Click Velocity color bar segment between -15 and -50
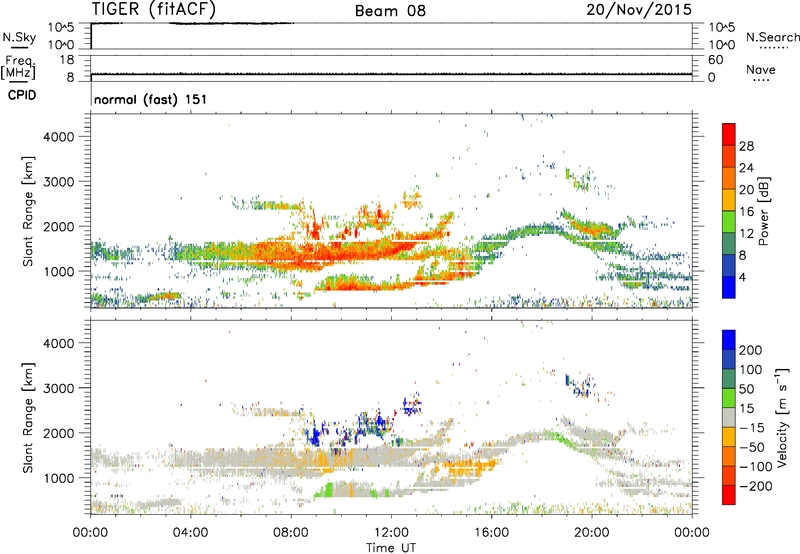The width and height of the screenshot is (800, 554). (729, 437)
